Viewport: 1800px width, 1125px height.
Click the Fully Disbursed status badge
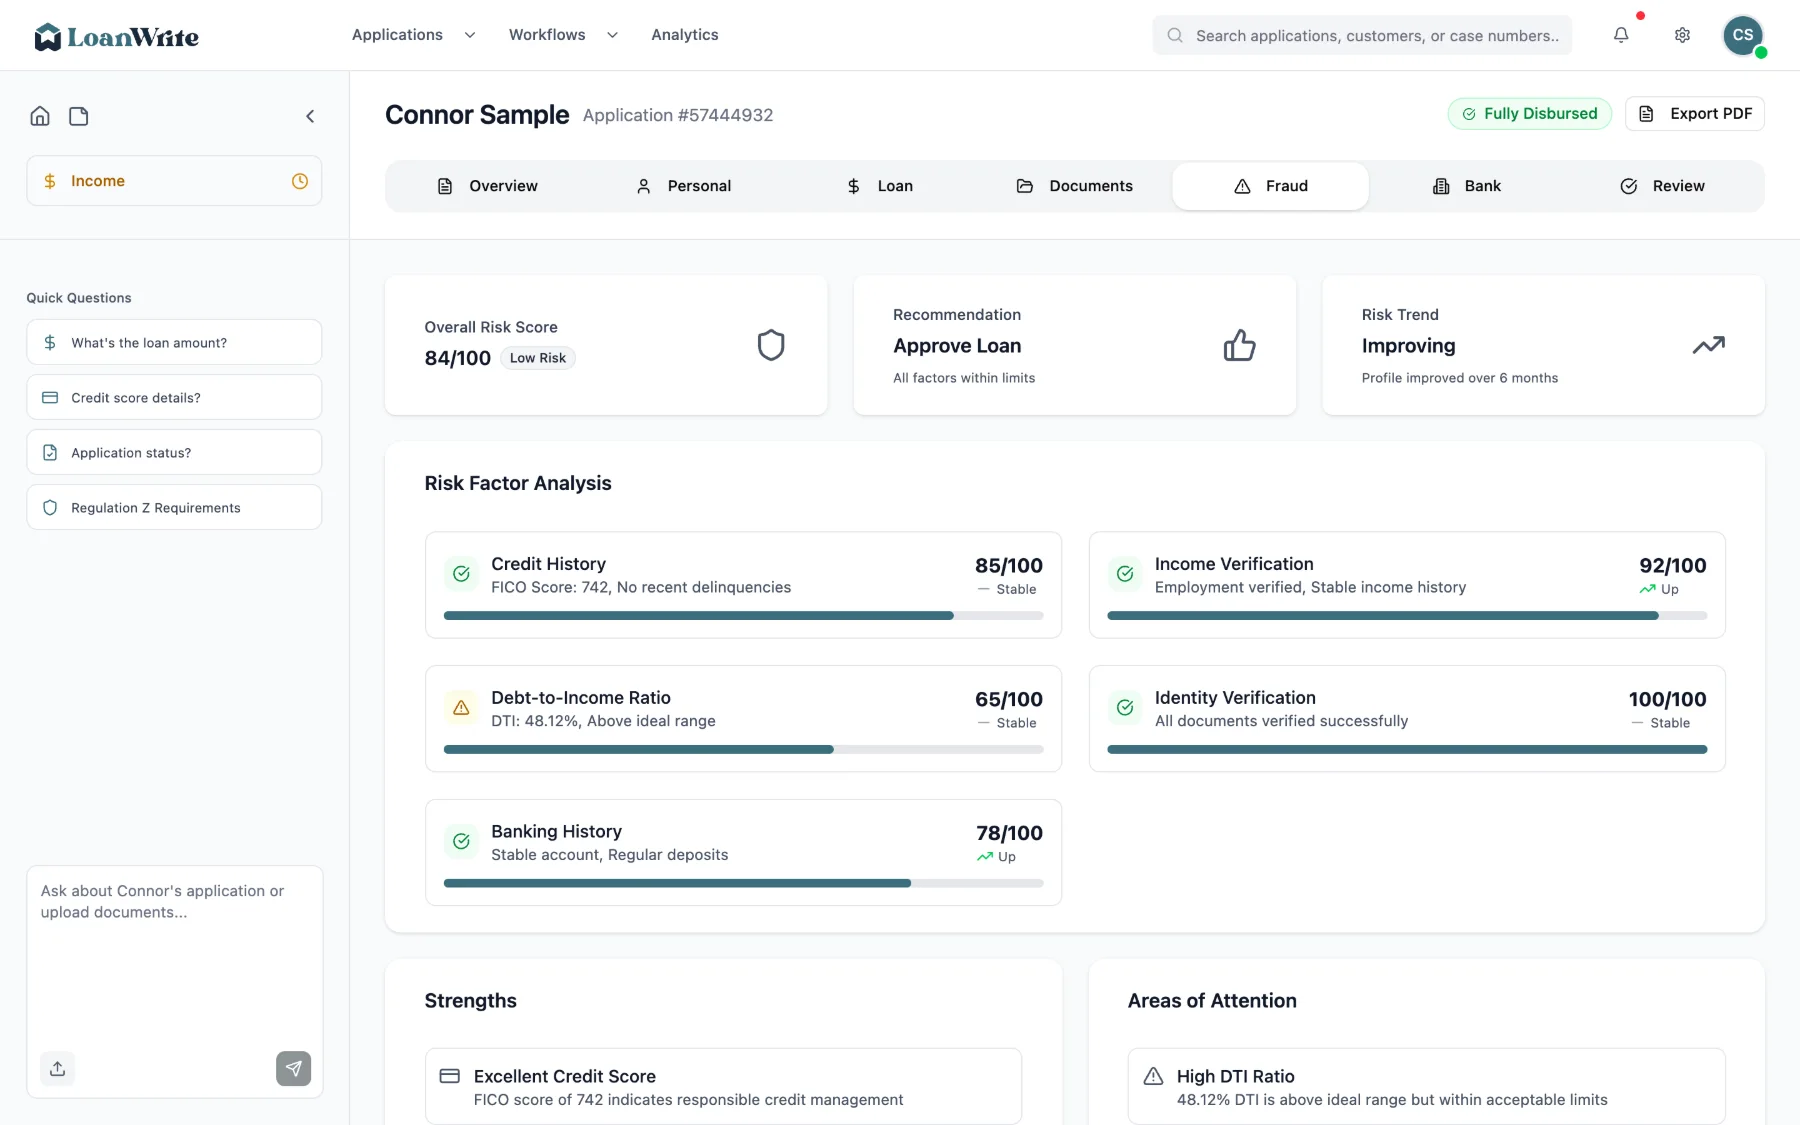pyautogui.click(x=1530, y=114)
